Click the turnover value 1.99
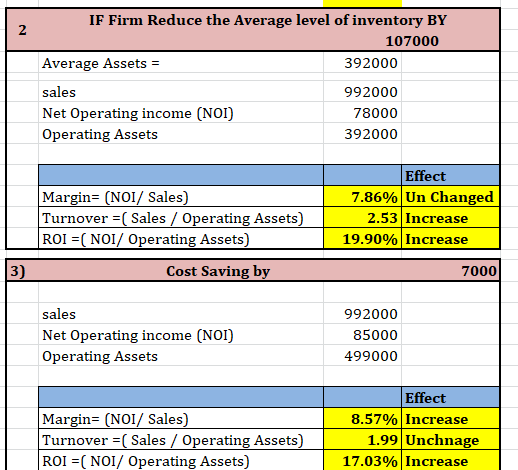 coord(362,440)
